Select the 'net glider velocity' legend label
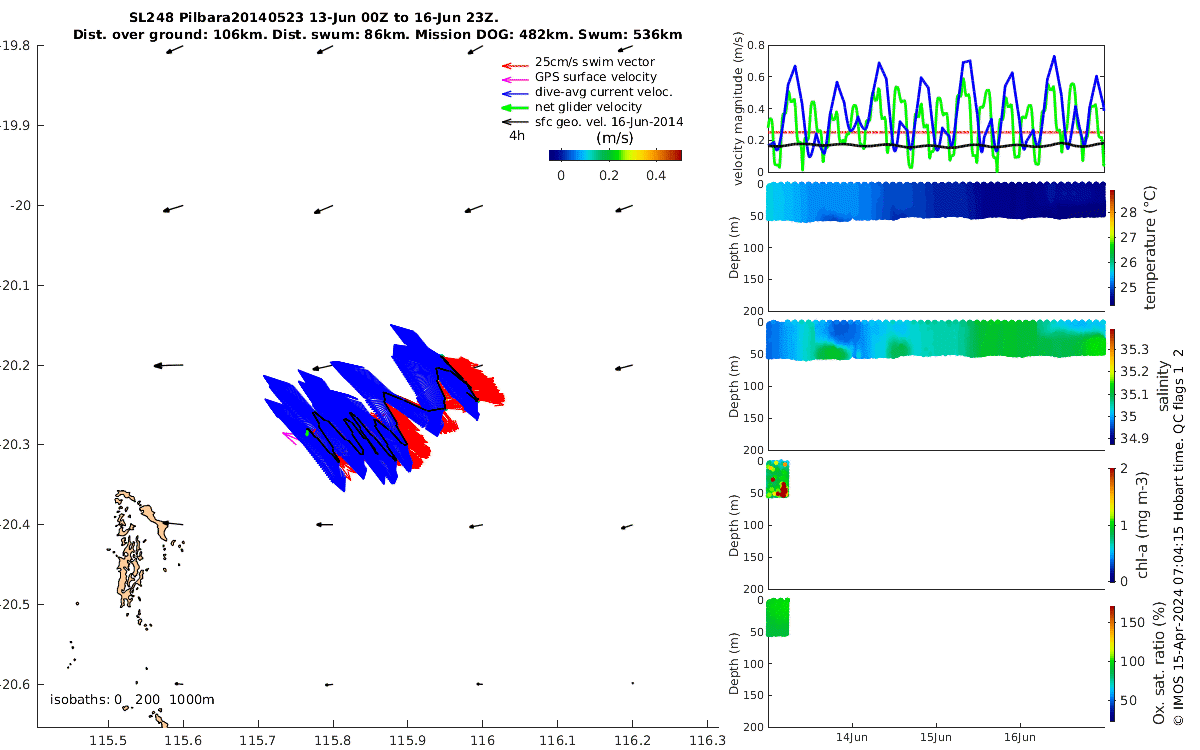 click(x=589, y=107)
